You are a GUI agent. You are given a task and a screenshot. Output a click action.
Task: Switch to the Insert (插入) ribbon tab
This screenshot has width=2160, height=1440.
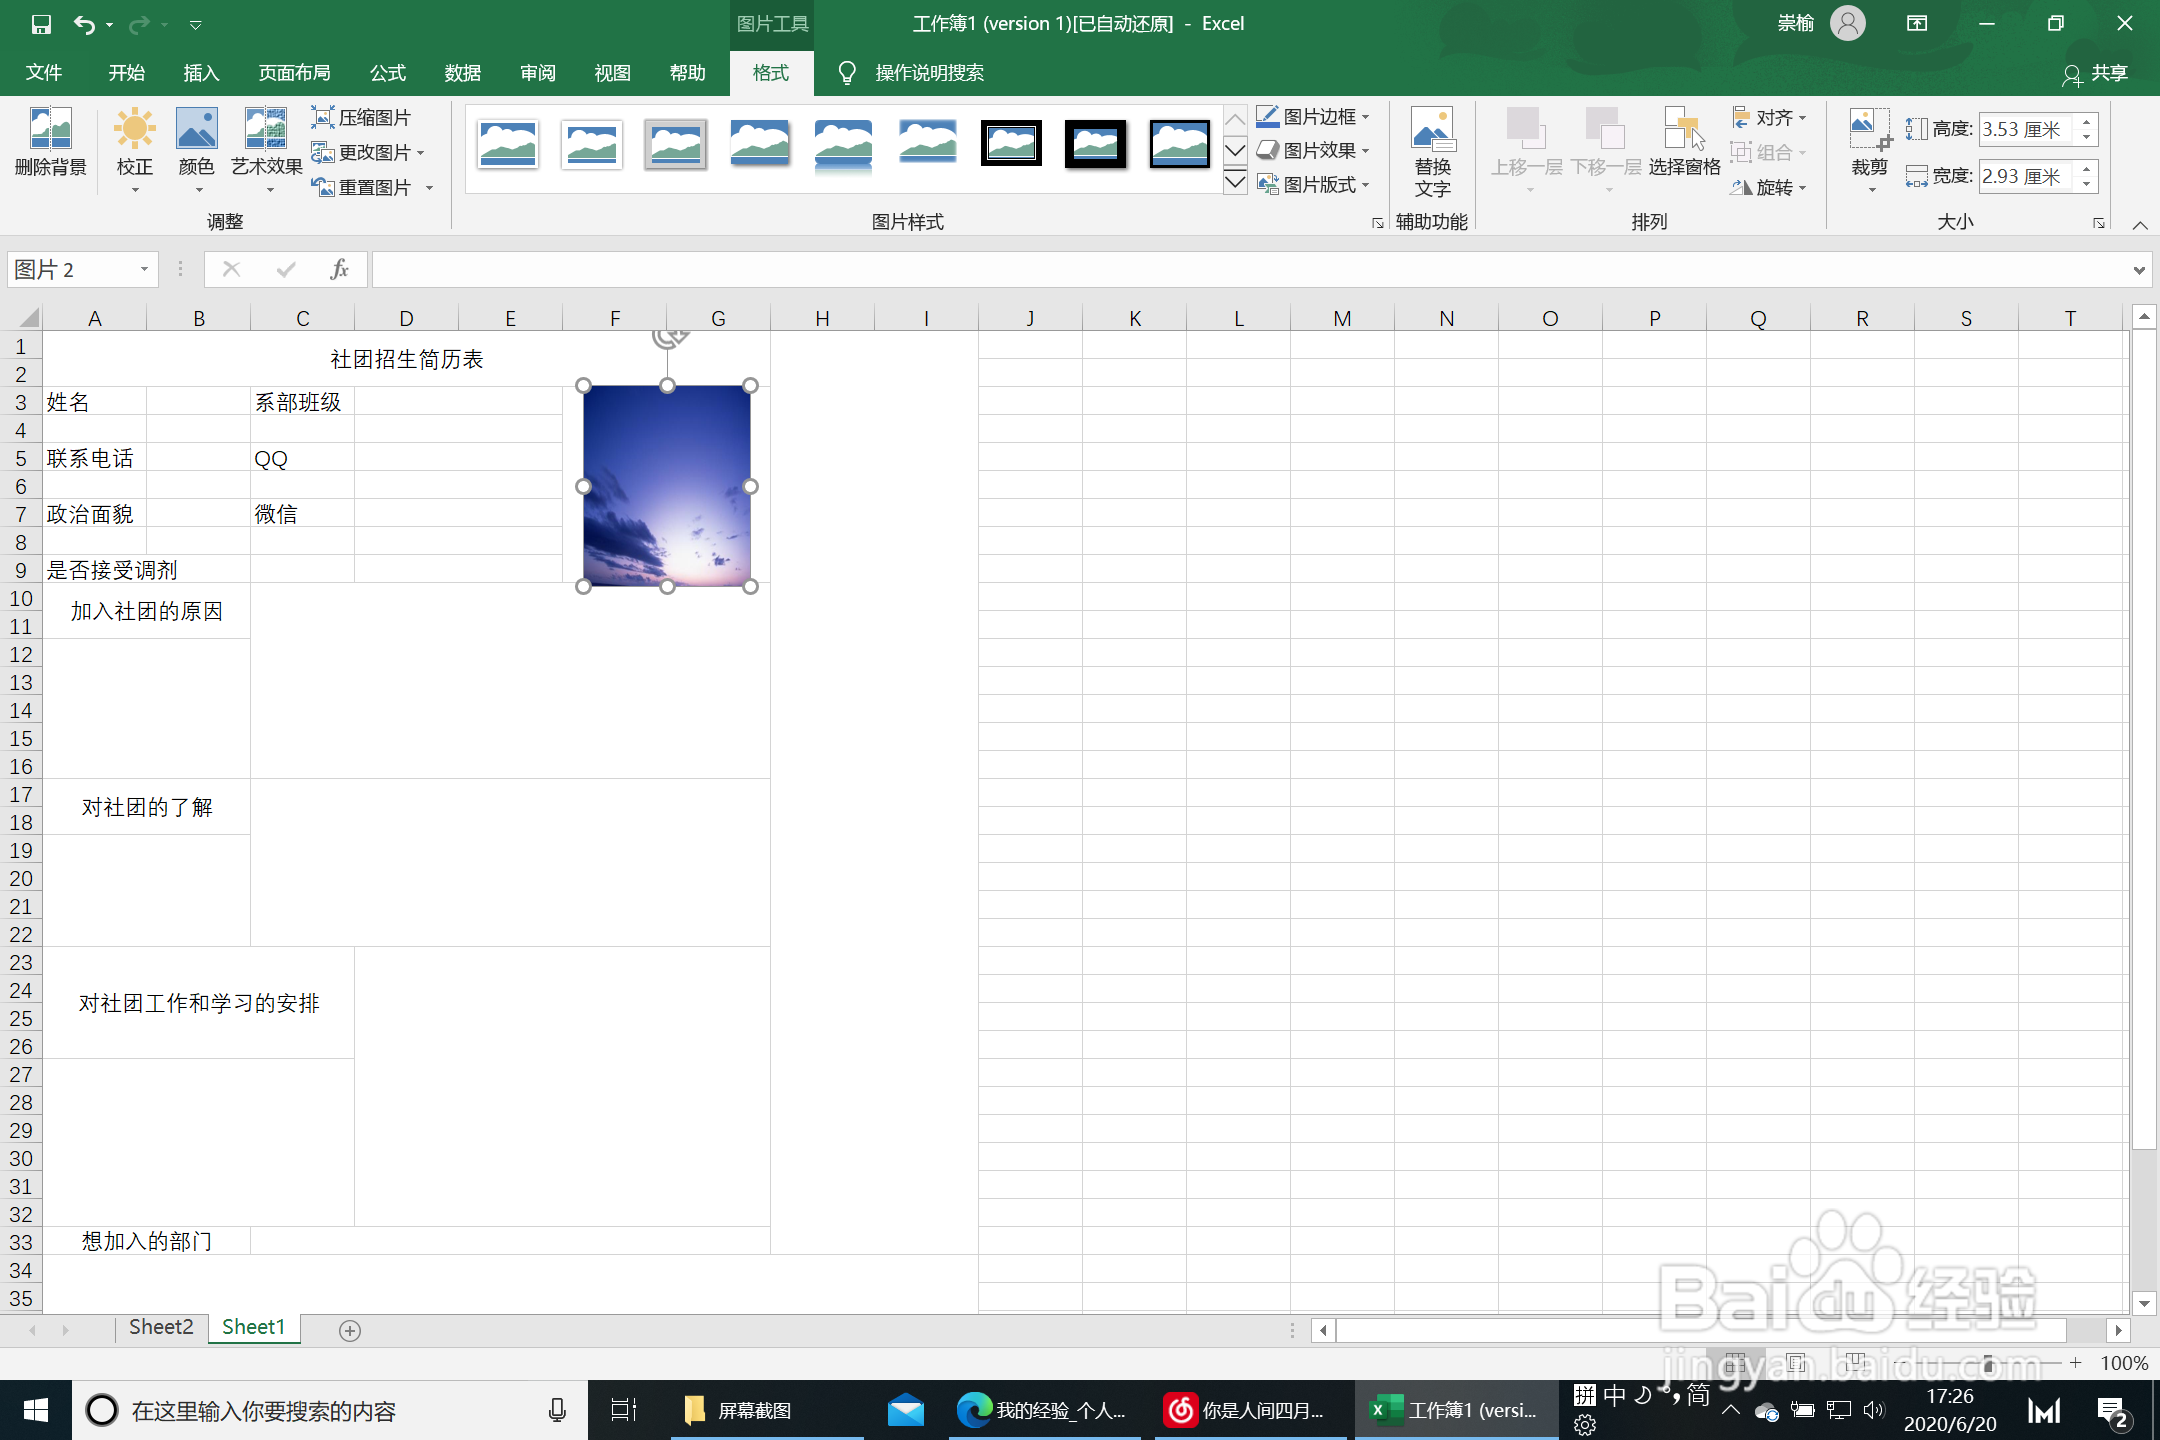click(201, 73)
